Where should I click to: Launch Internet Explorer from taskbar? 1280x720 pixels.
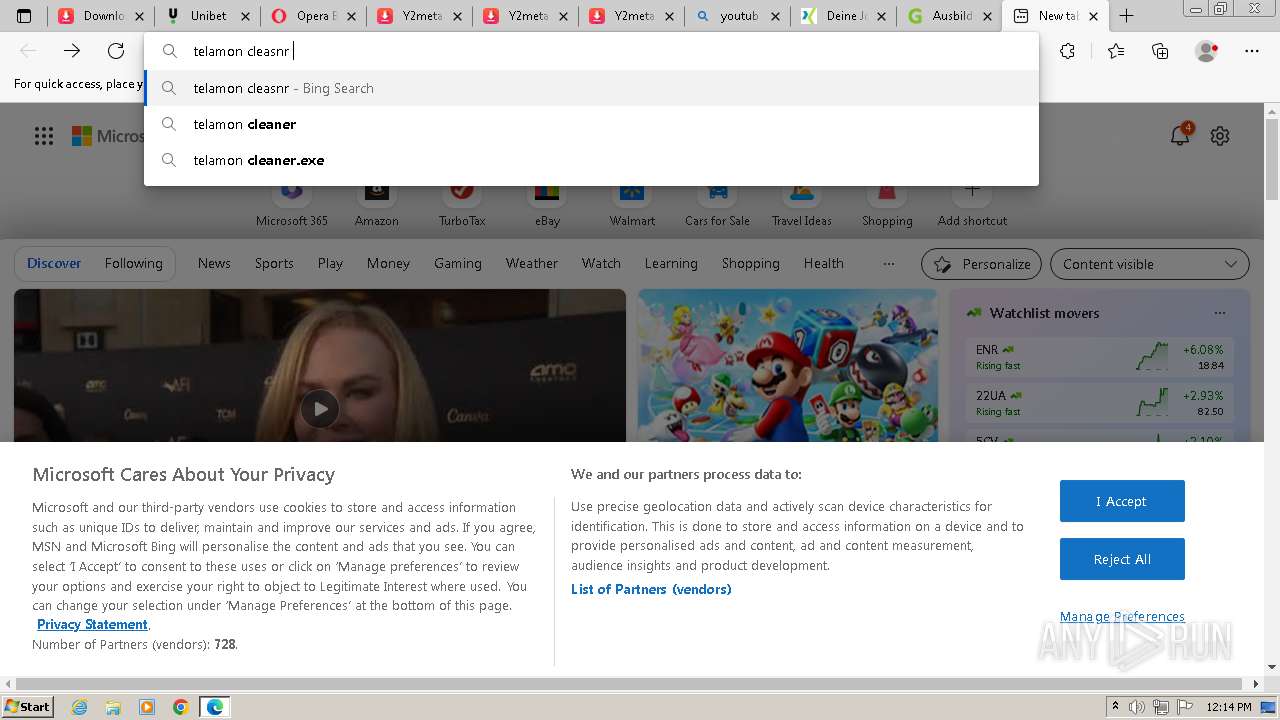(x=79, y=707)
